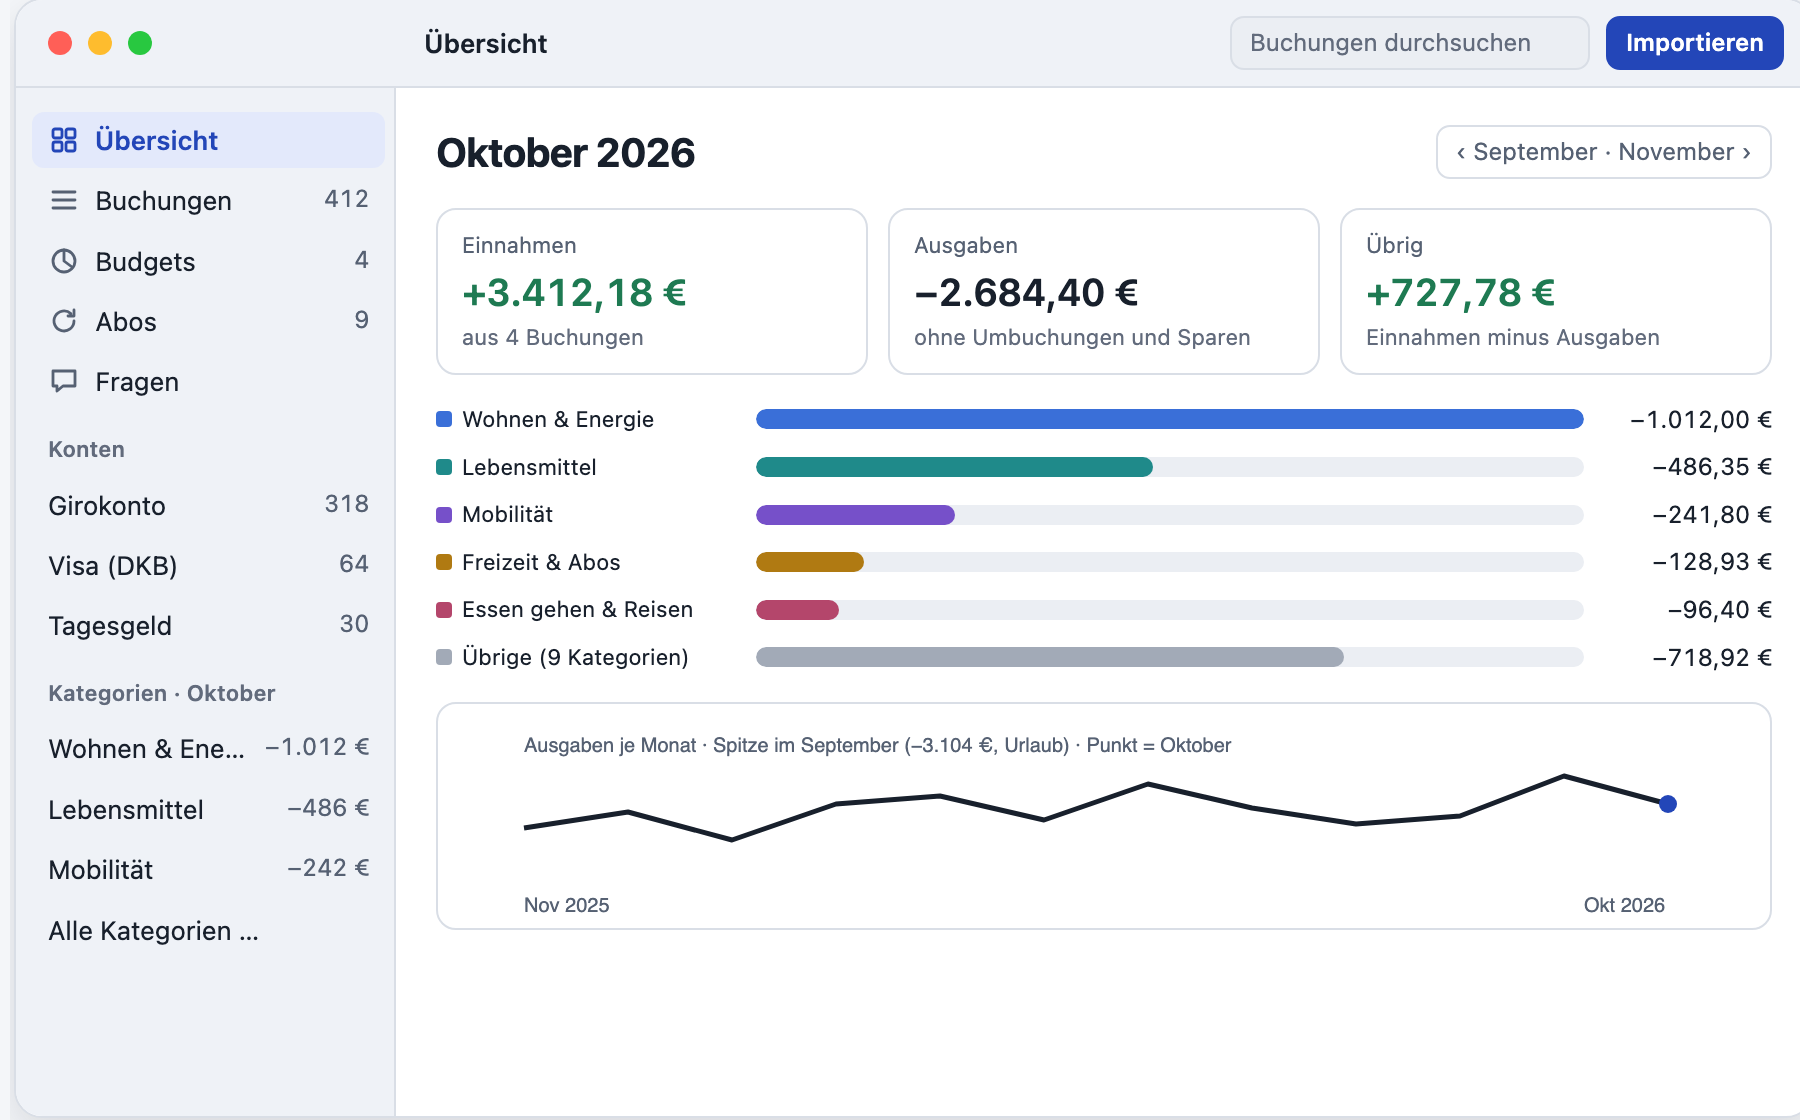Open the Ausgaben summary card
Image resolution: width=1800 pixels, height=1120 pixels.
coord(1104,291)
